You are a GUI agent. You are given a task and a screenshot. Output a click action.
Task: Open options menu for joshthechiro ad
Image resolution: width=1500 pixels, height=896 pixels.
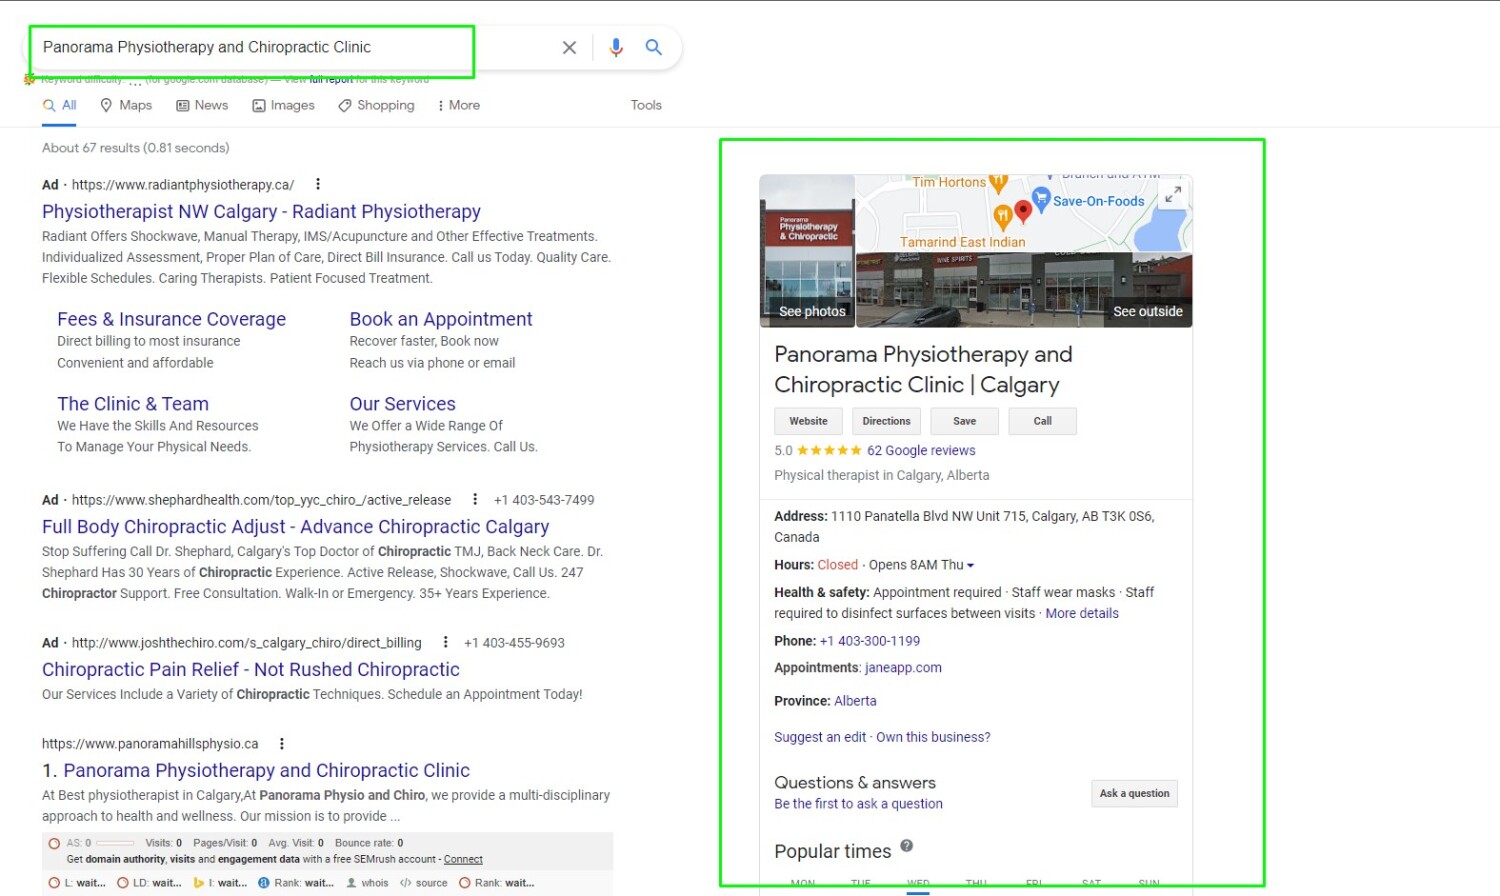tap(445, 642)
